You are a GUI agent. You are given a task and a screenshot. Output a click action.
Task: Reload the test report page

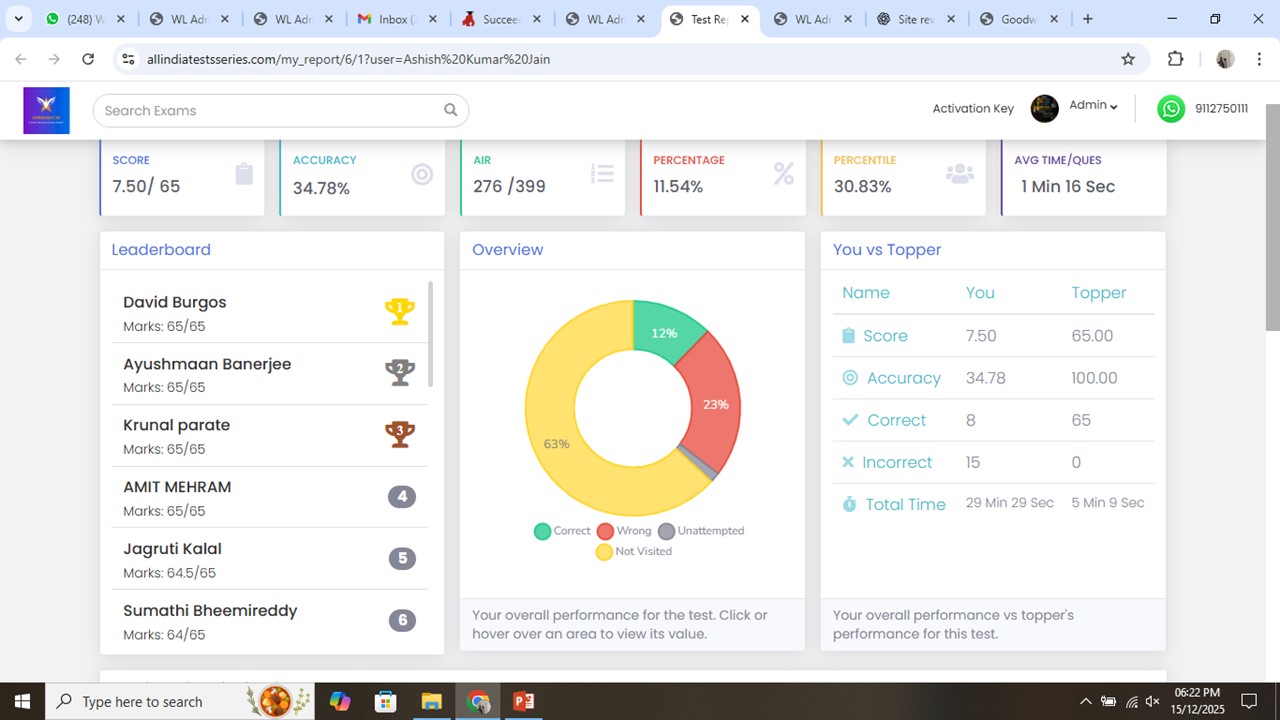[88, 59]
